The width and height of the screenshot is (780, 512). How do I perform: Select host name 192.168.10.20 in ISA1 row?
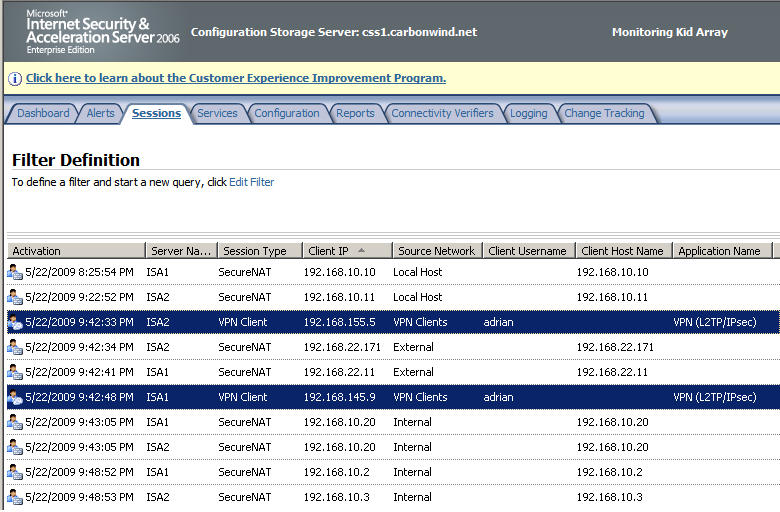(x=612, y=422)
